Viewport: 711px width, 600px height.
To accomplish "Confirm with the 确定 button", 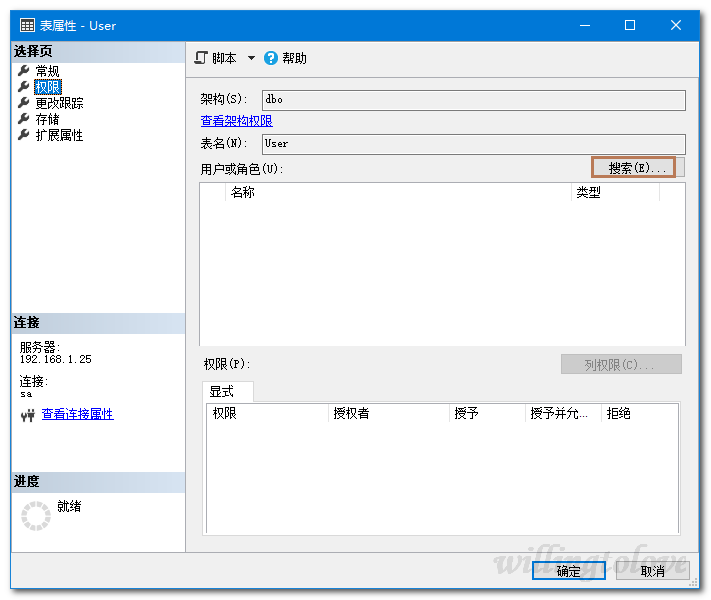I will 569,571.
